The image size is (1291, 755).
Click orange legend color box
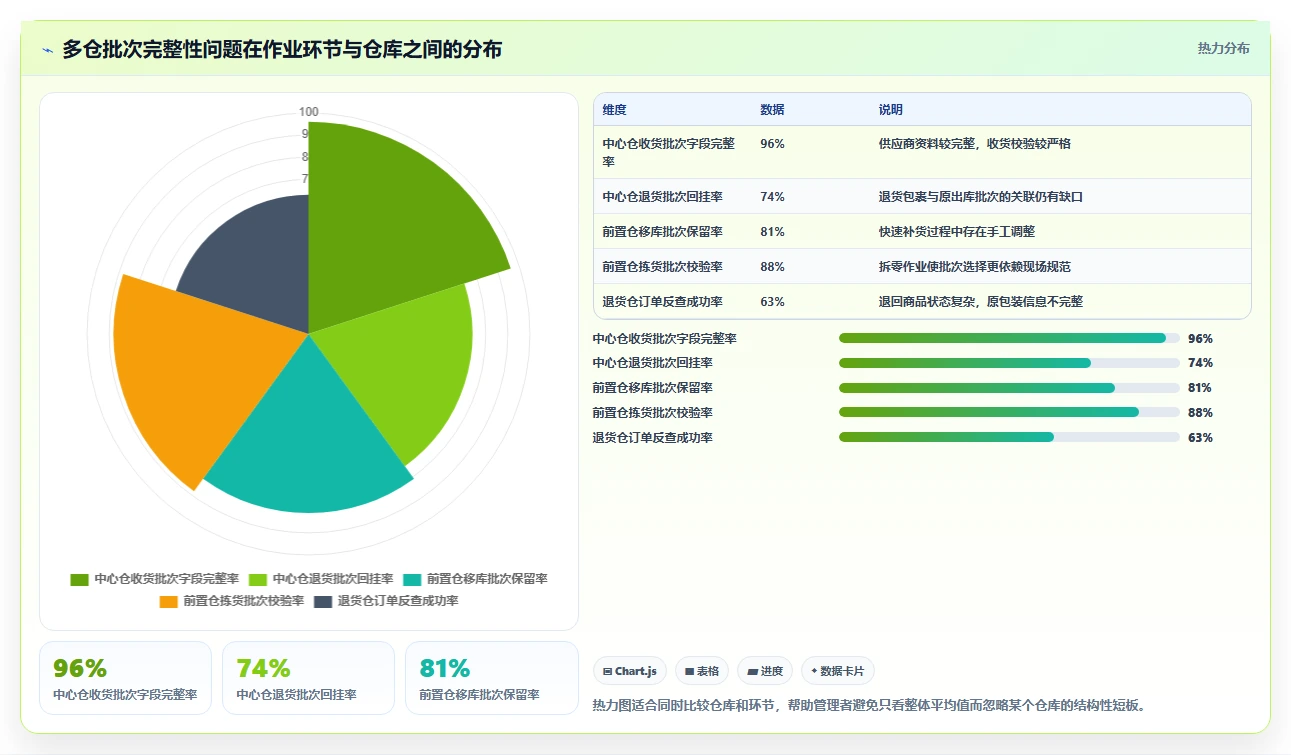(169, 601)
